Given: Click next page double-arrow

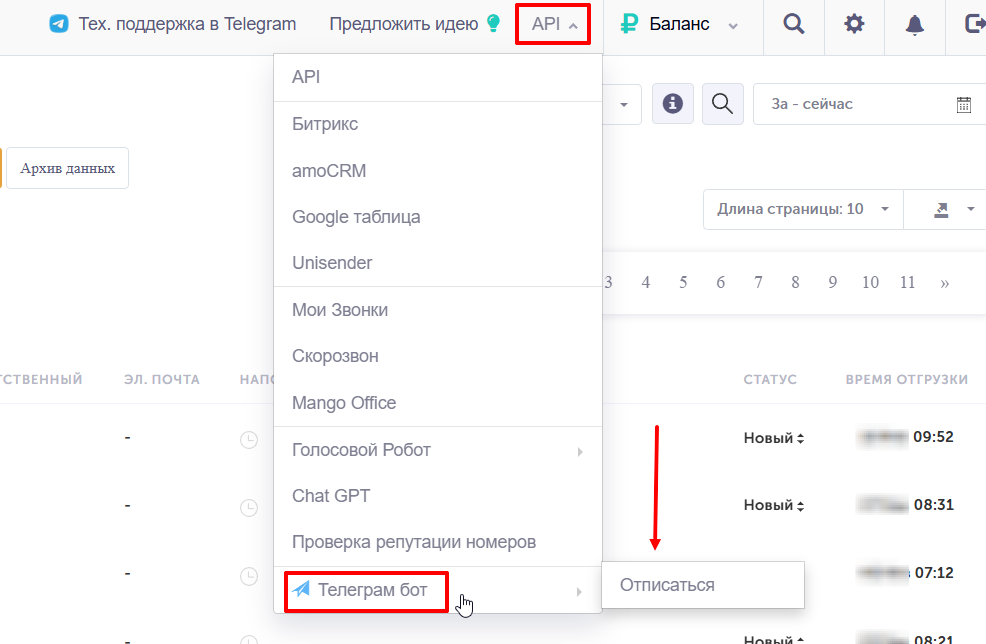Looking at the screenshot, I should (944, 284).
